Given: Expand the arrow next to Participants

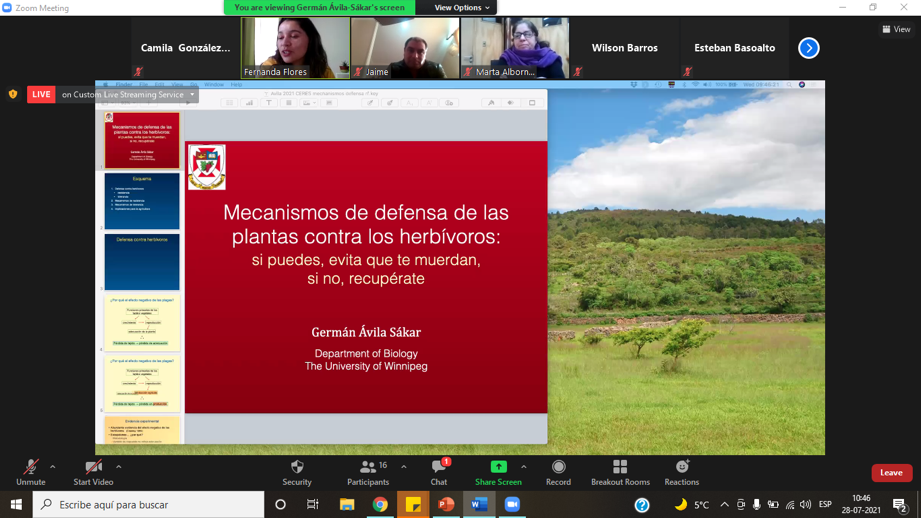Looking at the screenshot, I should [403, 467].
